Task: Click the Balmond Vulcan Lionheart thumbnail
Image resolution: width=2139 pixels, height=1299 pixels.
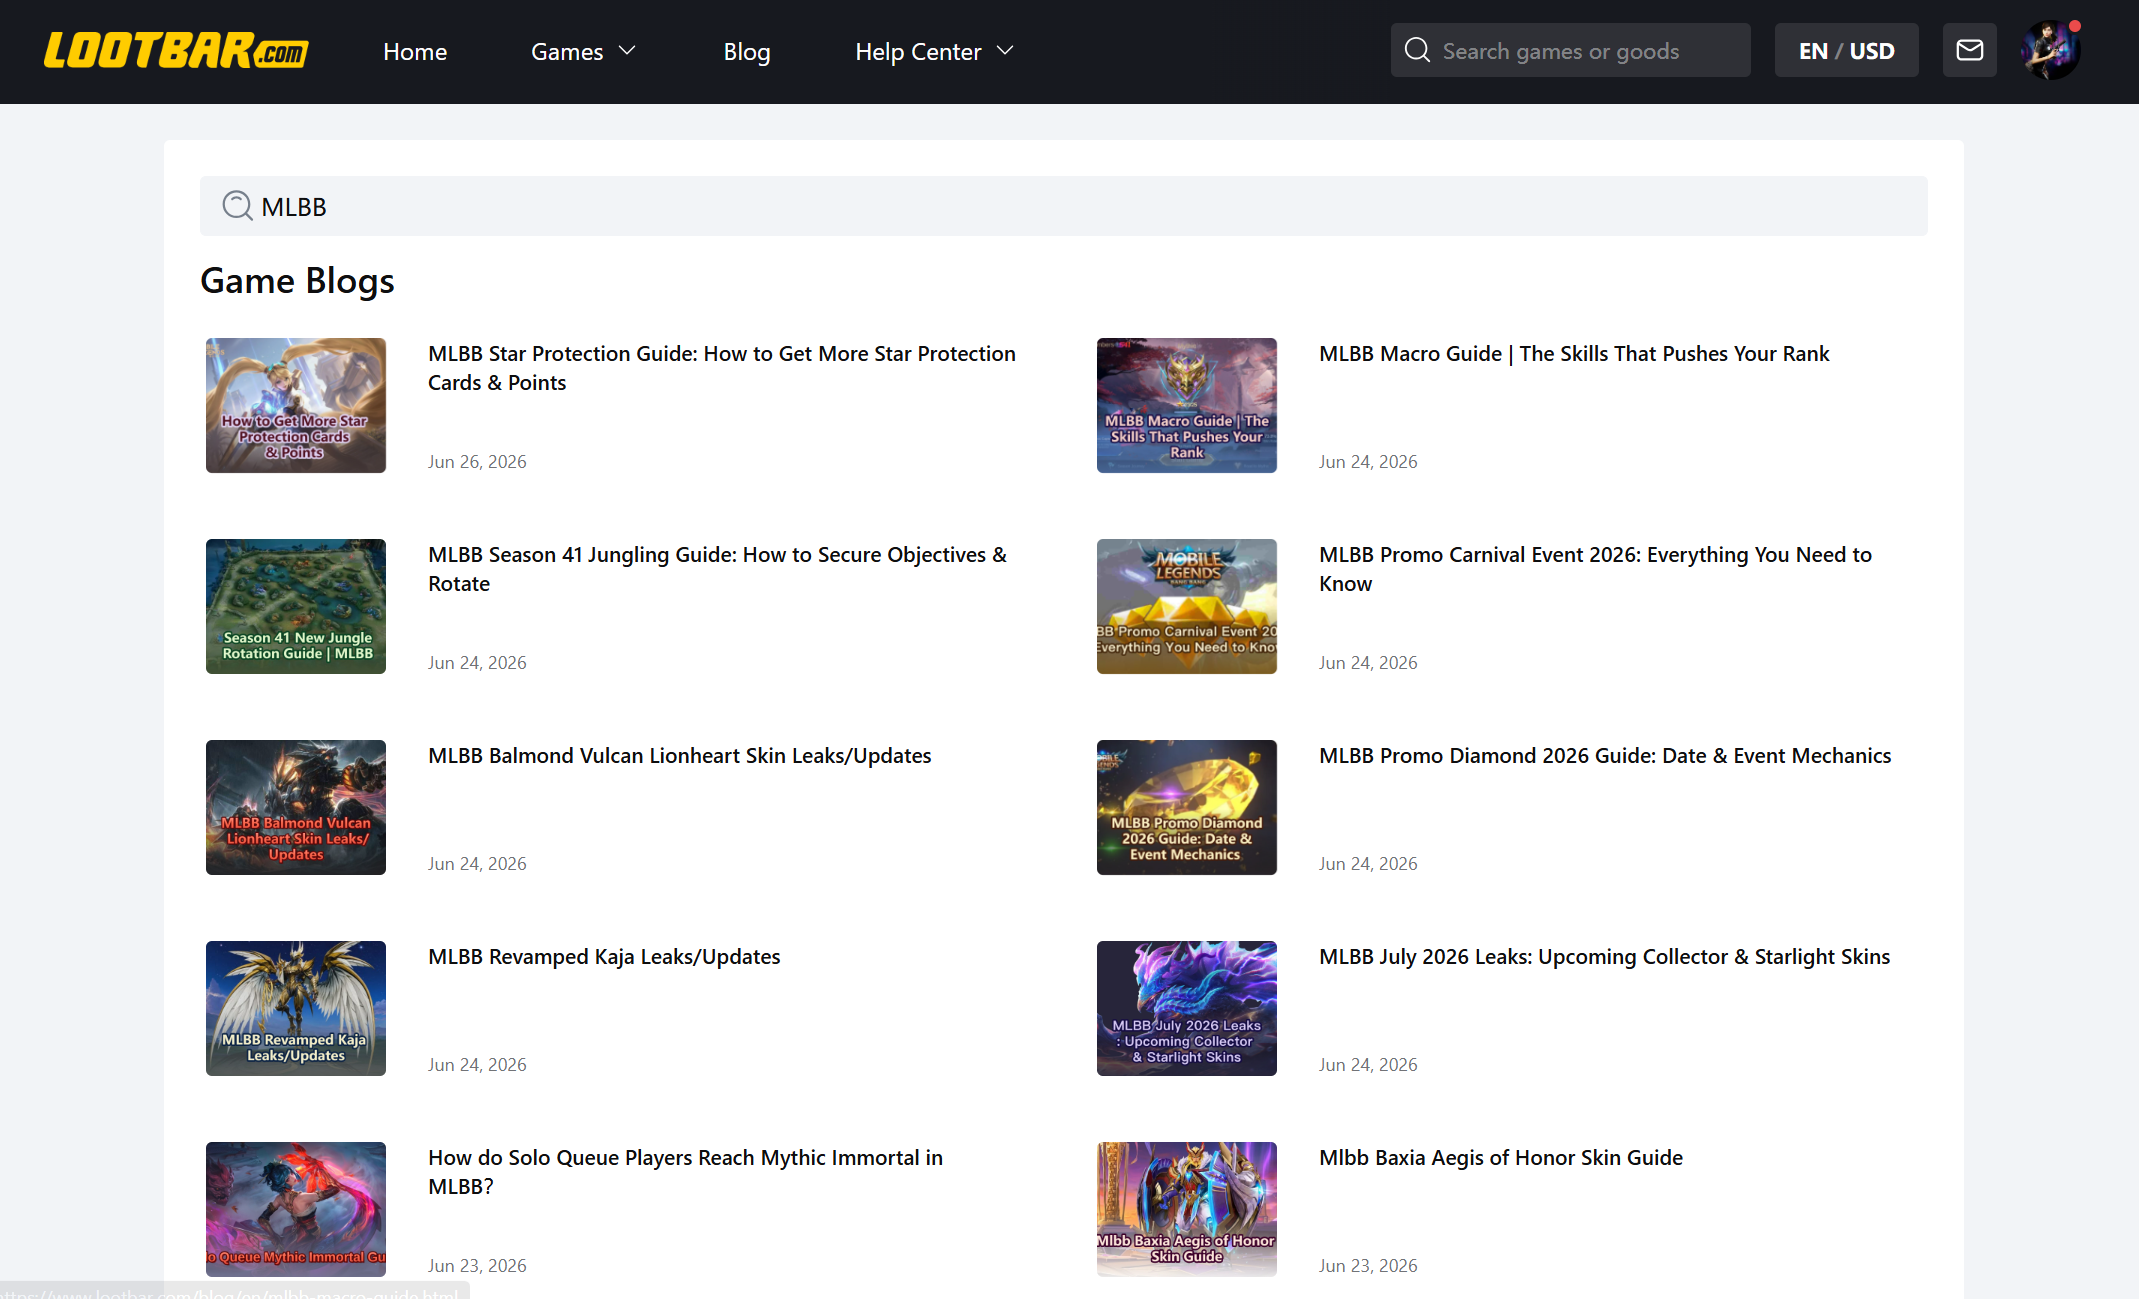Action: (296, 807)
